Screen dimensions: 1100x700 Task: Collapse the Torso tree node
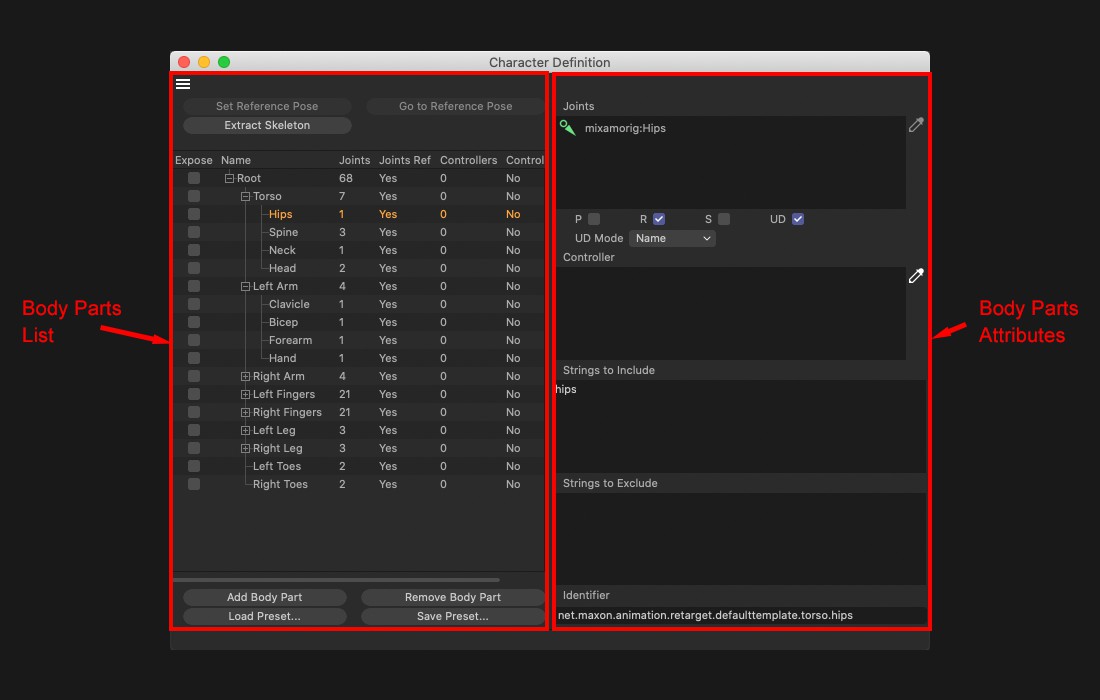(246, 196)
